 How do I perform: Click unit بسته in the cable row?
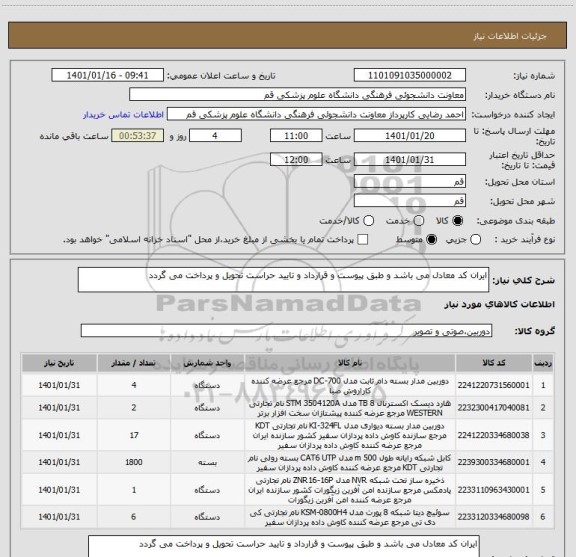pyautogui.click(x=207, y=462)
